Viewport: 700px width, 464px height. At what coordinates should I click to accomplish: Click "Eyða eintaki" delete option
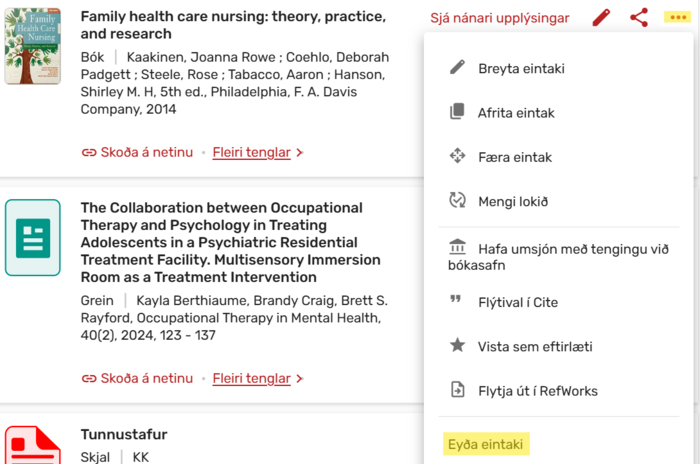pyautogui.click(x=486, y=443)
